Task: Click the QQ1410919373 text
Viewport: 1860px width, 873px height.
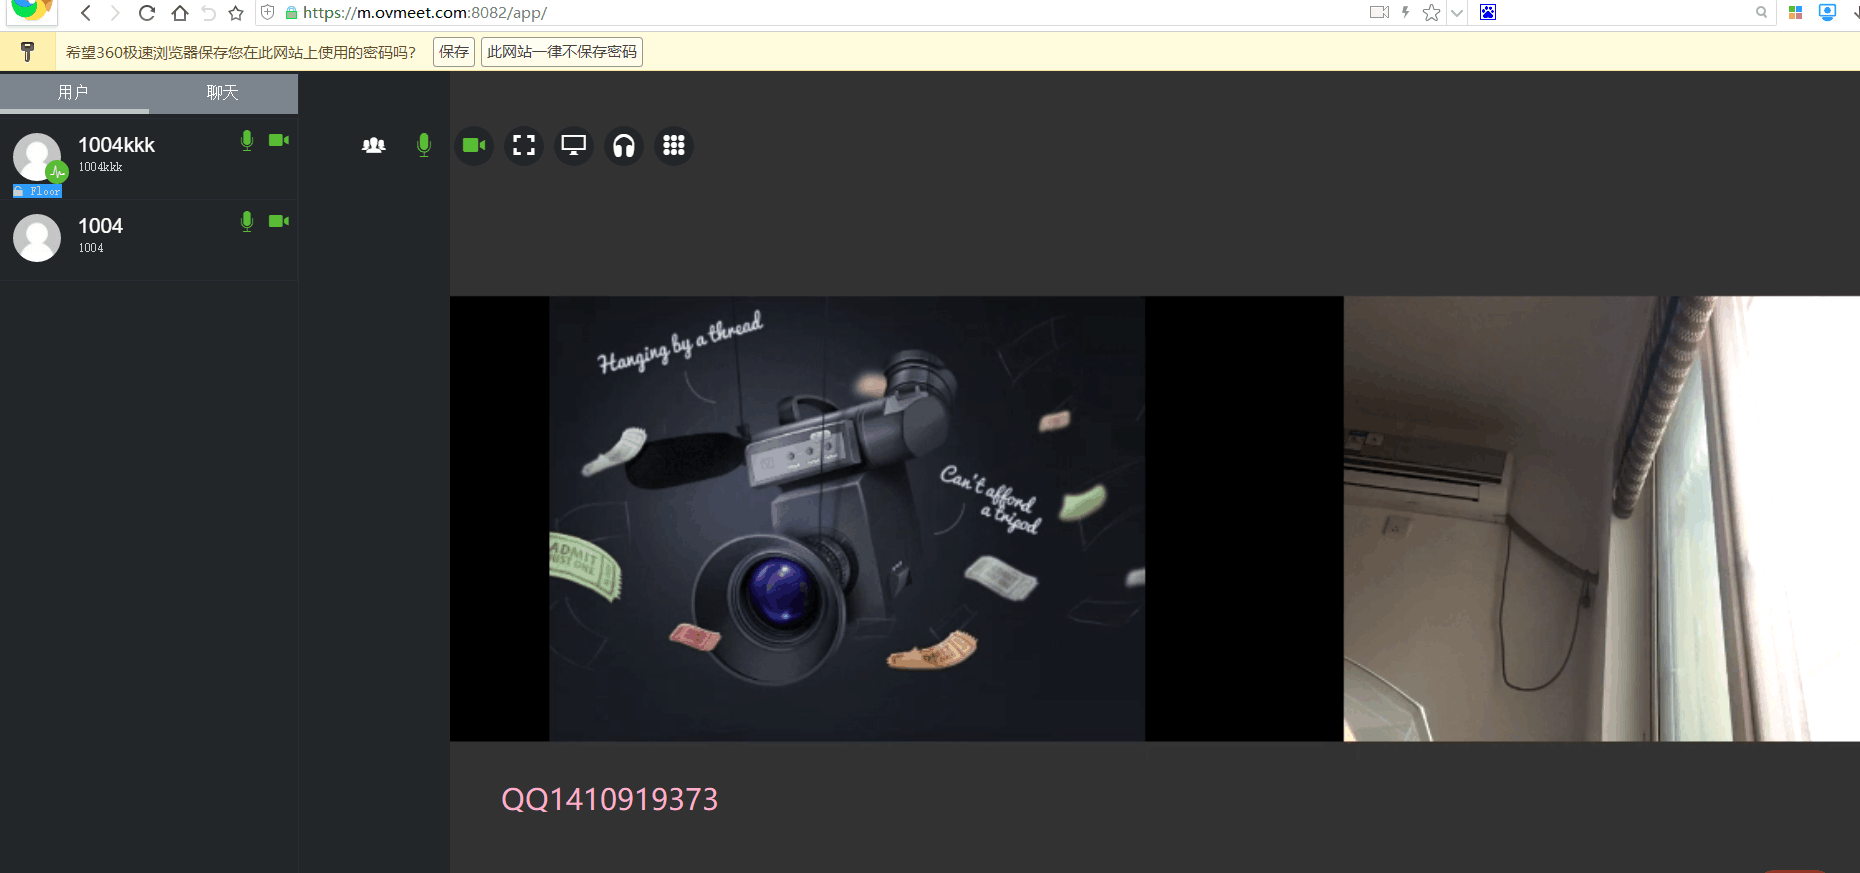Action: (x=610, y=799)
